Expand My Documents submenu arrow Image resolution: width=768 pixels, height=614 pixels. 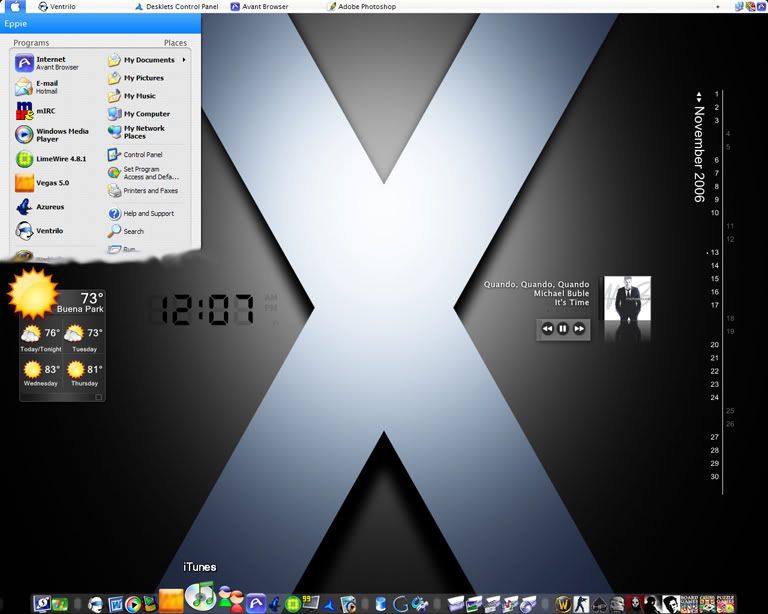click(x=184, y=60)
